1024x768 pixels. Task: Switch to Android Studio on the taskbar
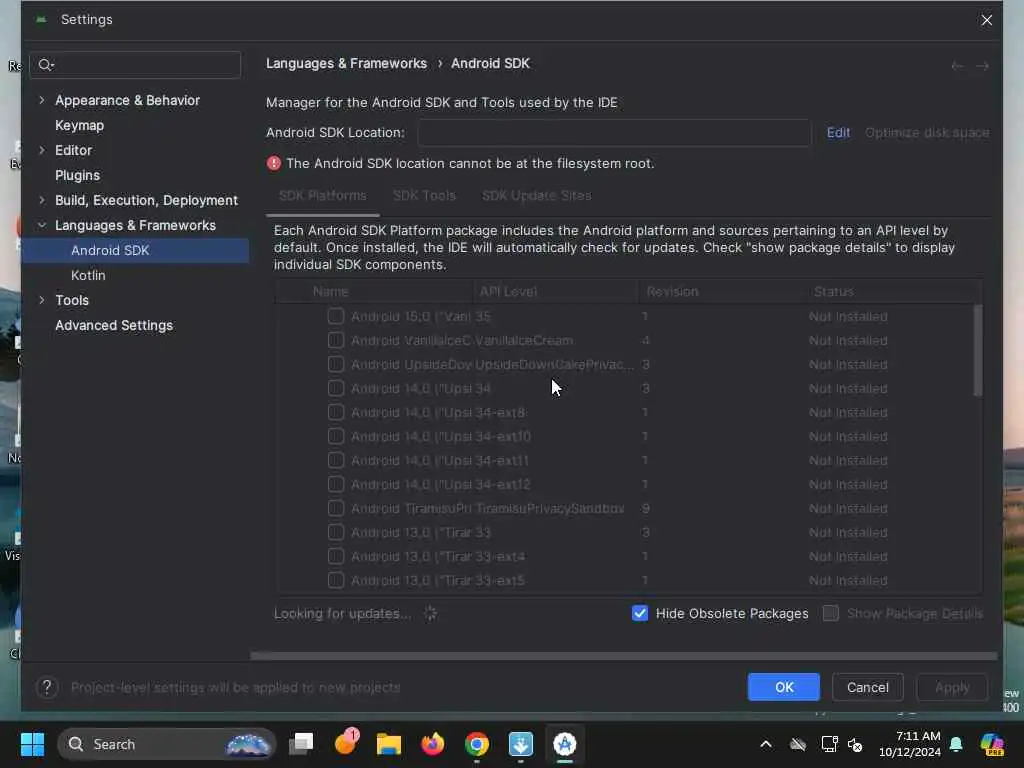565,744
